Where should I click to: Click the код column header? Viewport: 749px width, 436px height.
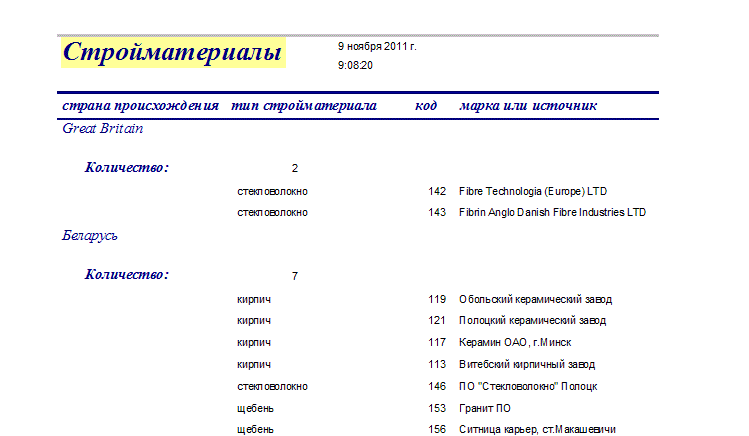pos(426,105)
